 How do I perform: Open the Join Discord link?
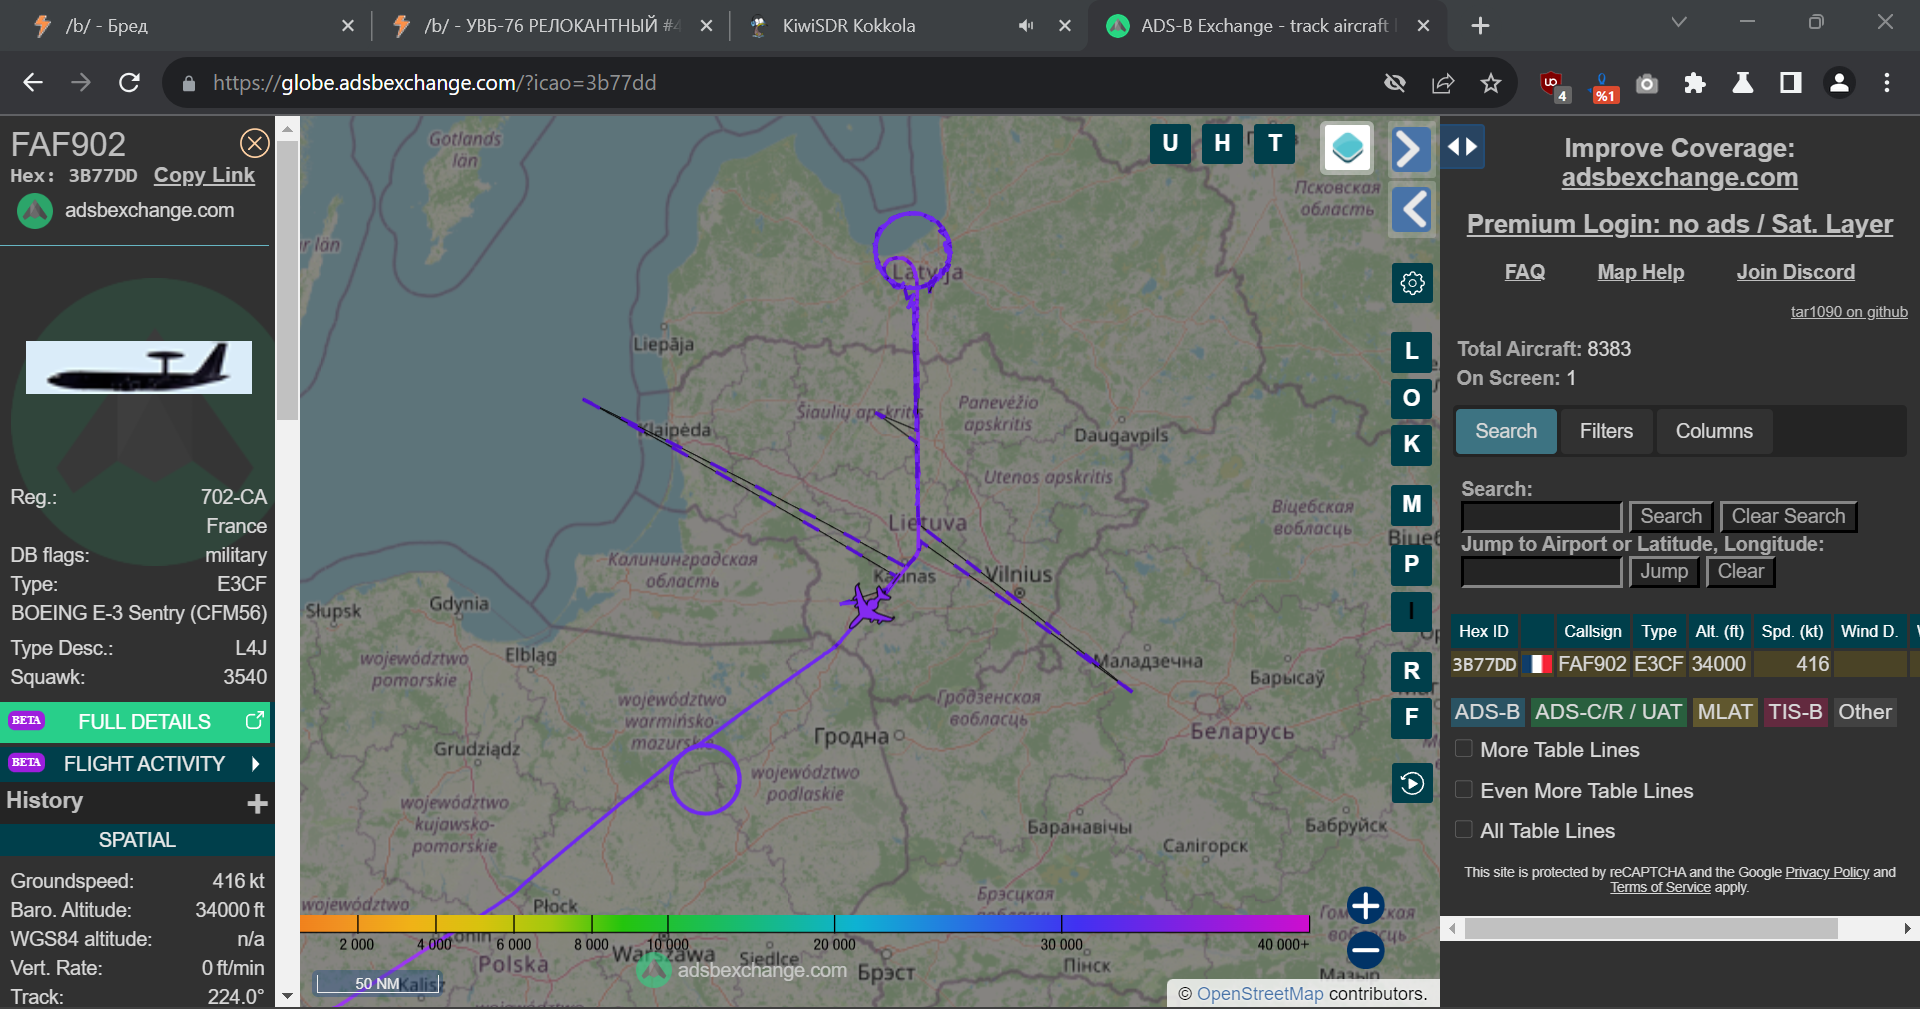point(1796,272)
